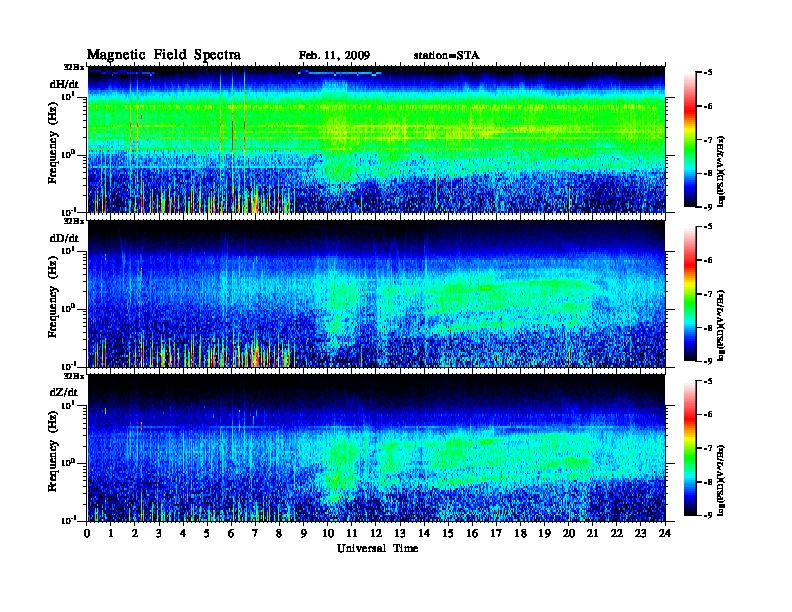Screen dimensions: 792x612
Task: Click the "Universal Time" axis label
Action: pos(377,548)
